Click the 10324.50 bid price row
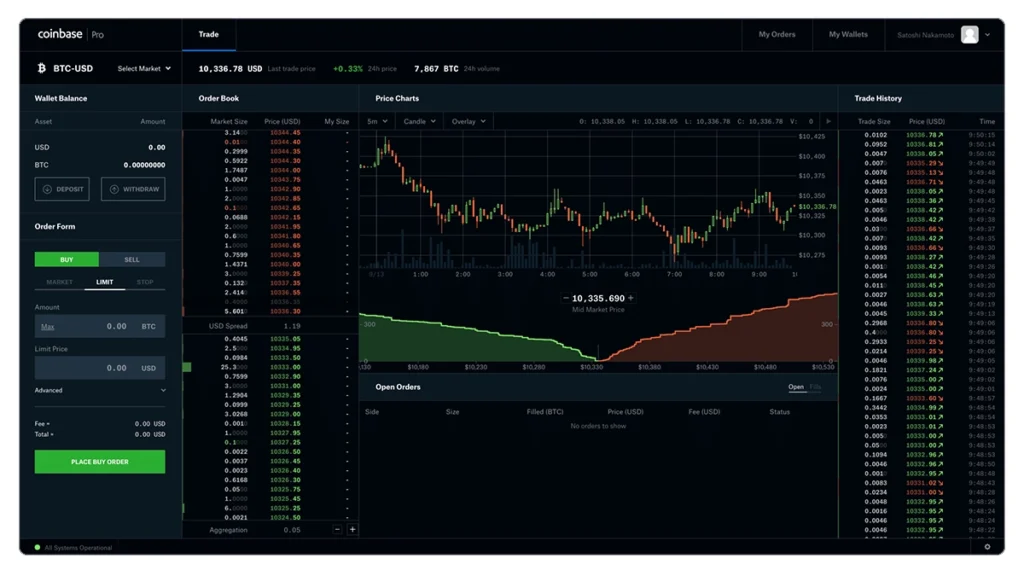 click(269, 518)
